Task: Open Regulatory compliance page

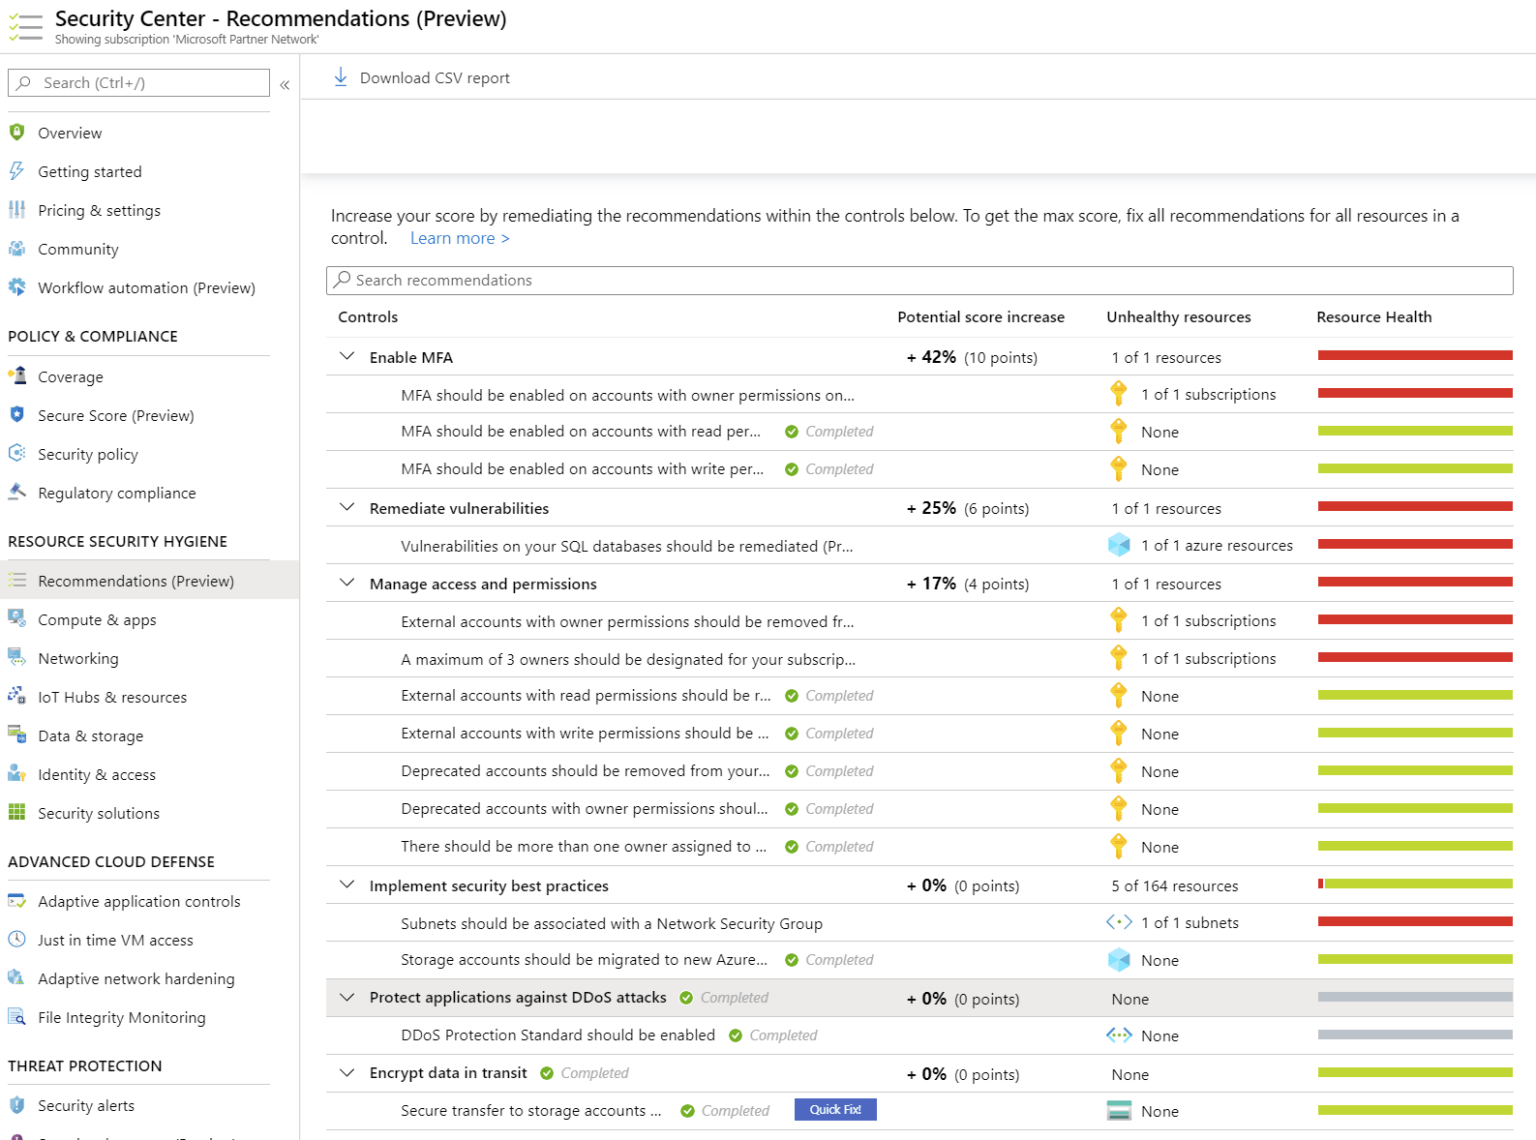Action: click(117, 492)
